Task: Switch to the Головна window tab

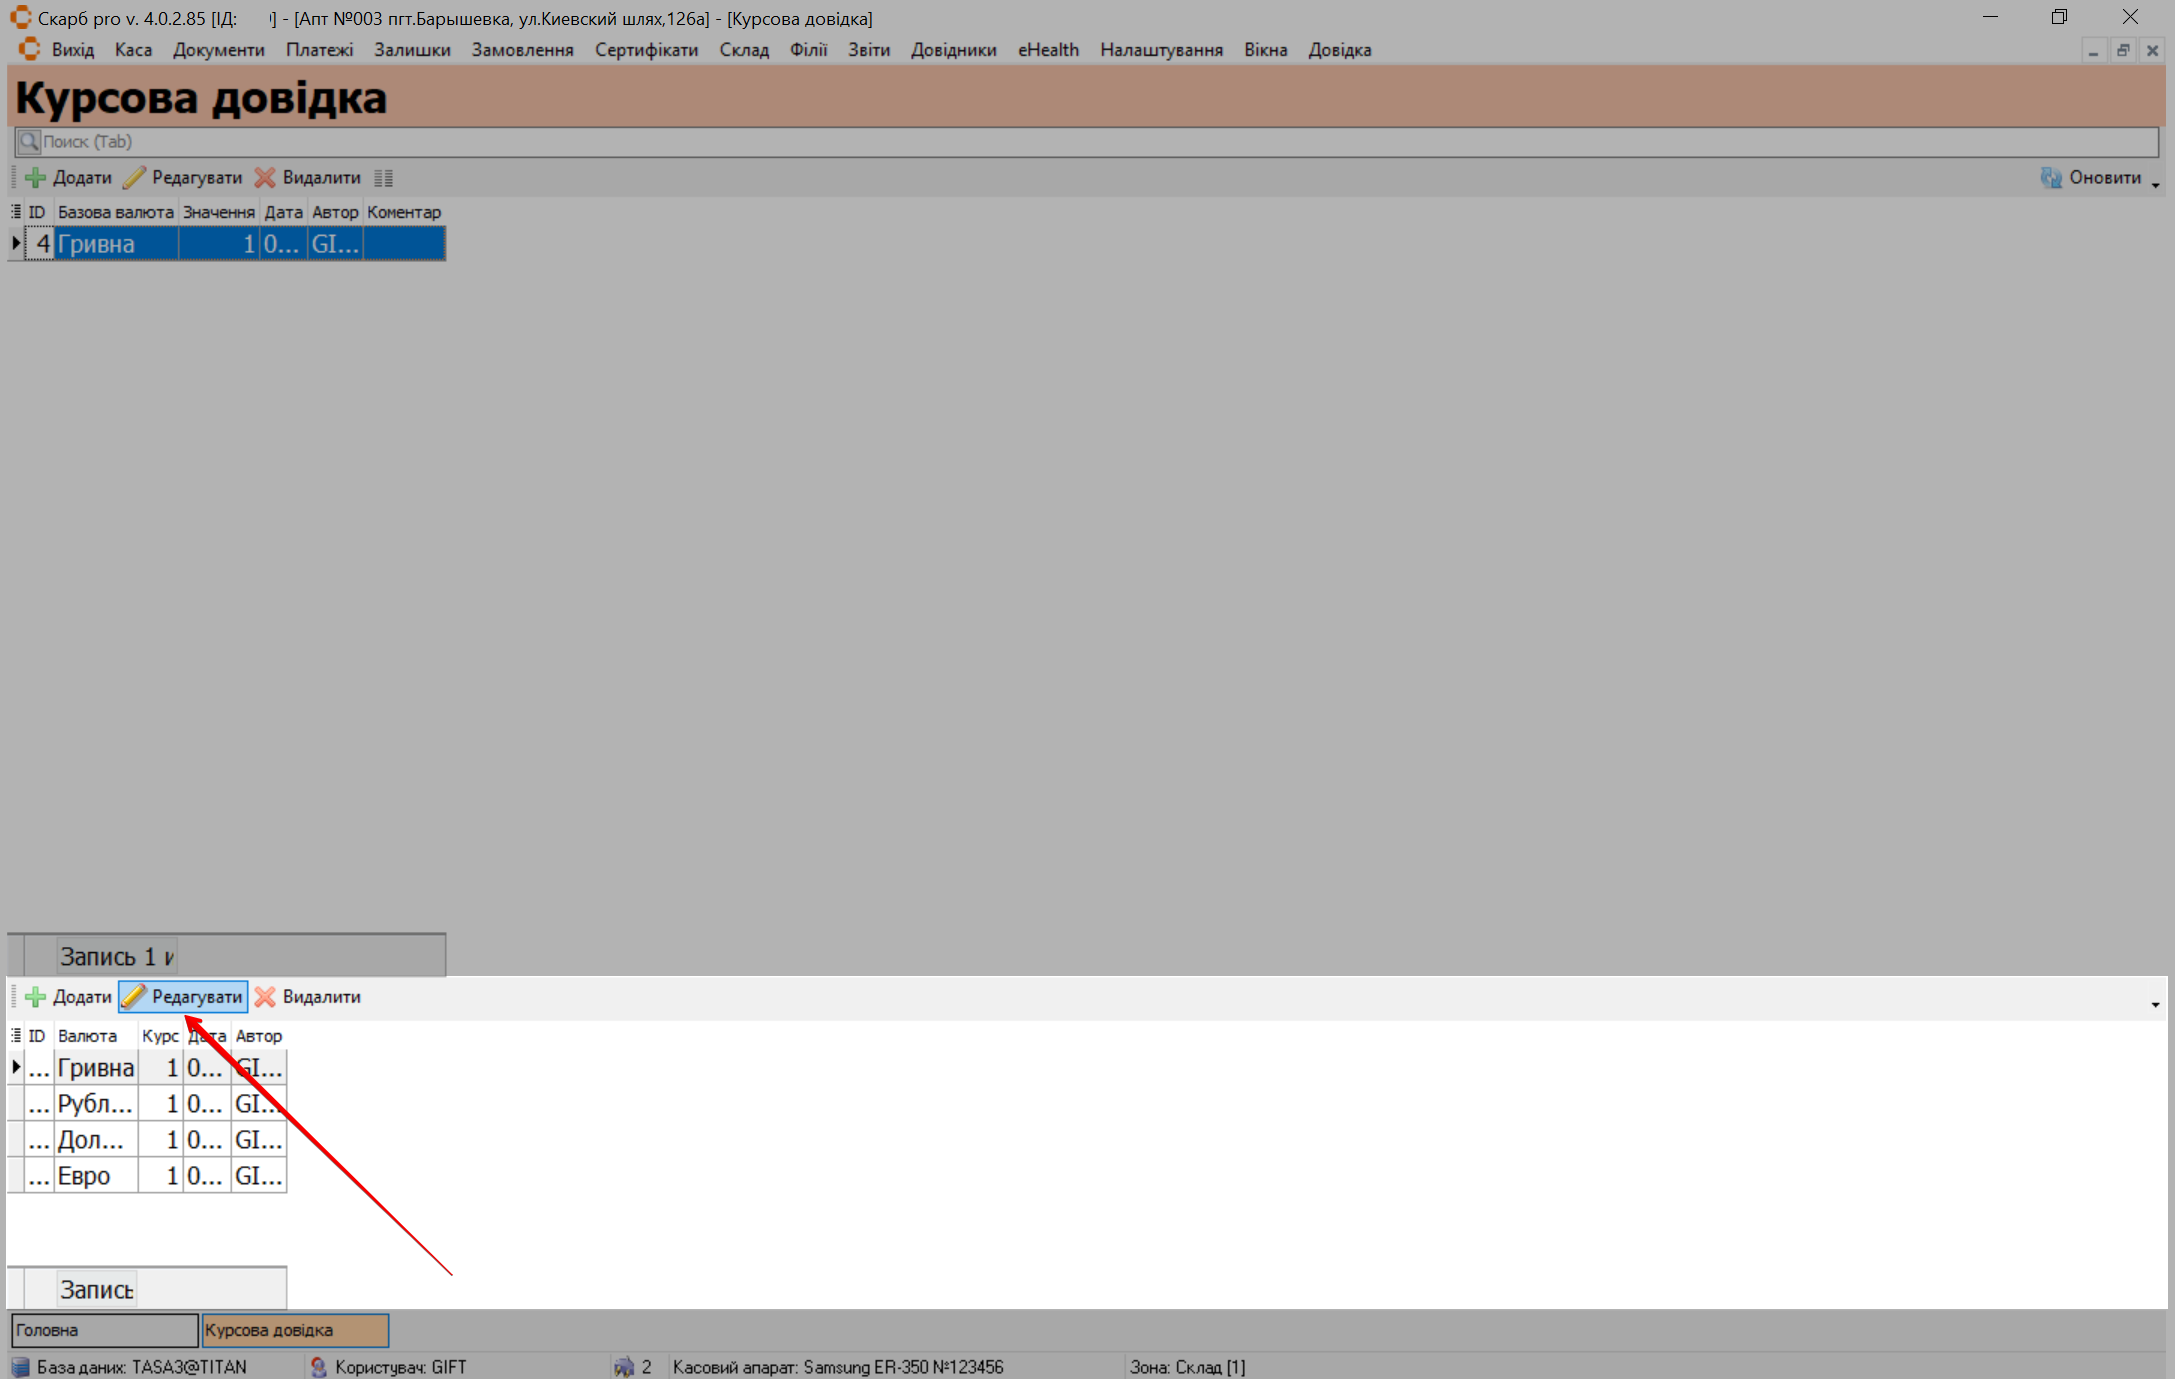Action: click(x=104, y=1330)
